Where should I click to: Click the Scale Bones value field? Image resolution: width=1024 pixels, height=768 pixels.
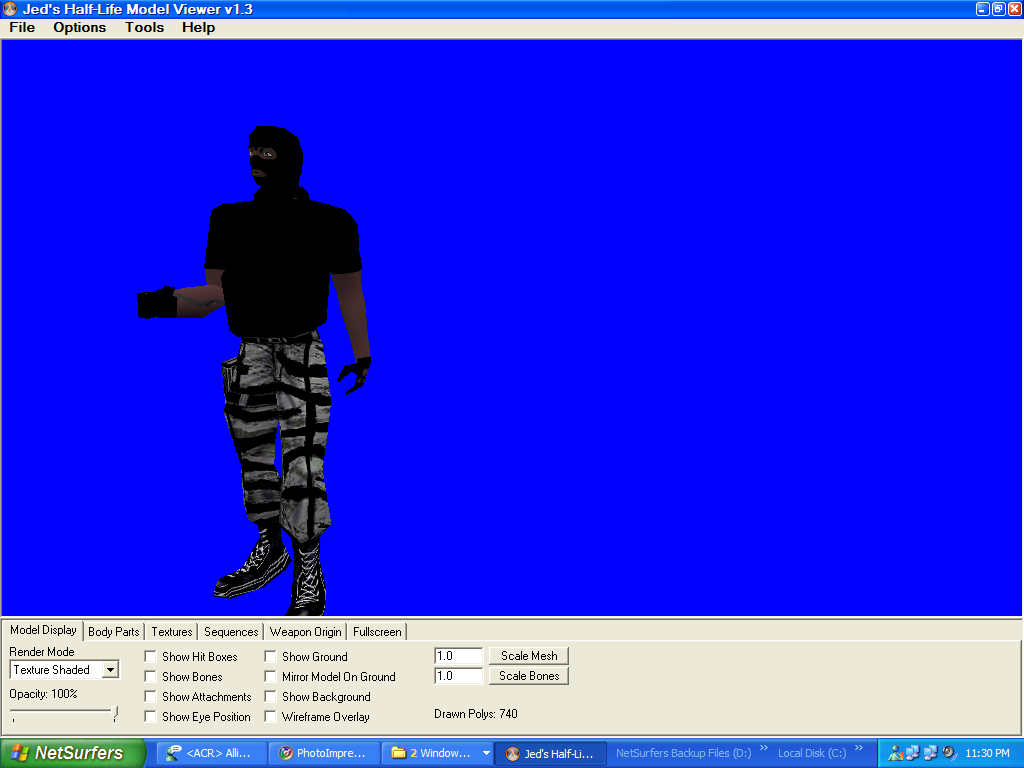(x=458, y=676)
